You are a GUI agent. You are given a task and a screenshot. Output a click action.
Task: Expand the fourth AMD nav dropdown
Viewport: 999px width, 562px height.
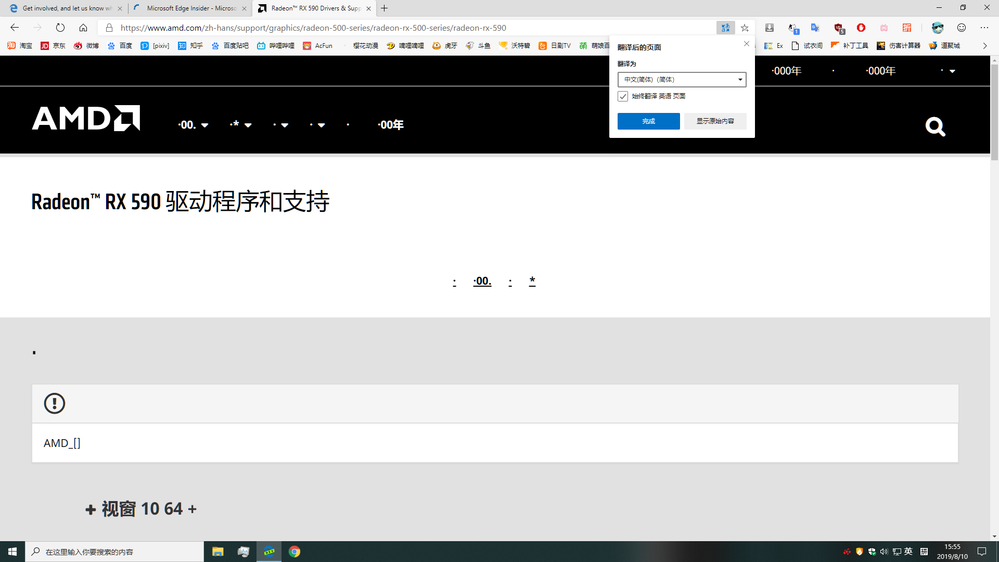coord(317,125)
